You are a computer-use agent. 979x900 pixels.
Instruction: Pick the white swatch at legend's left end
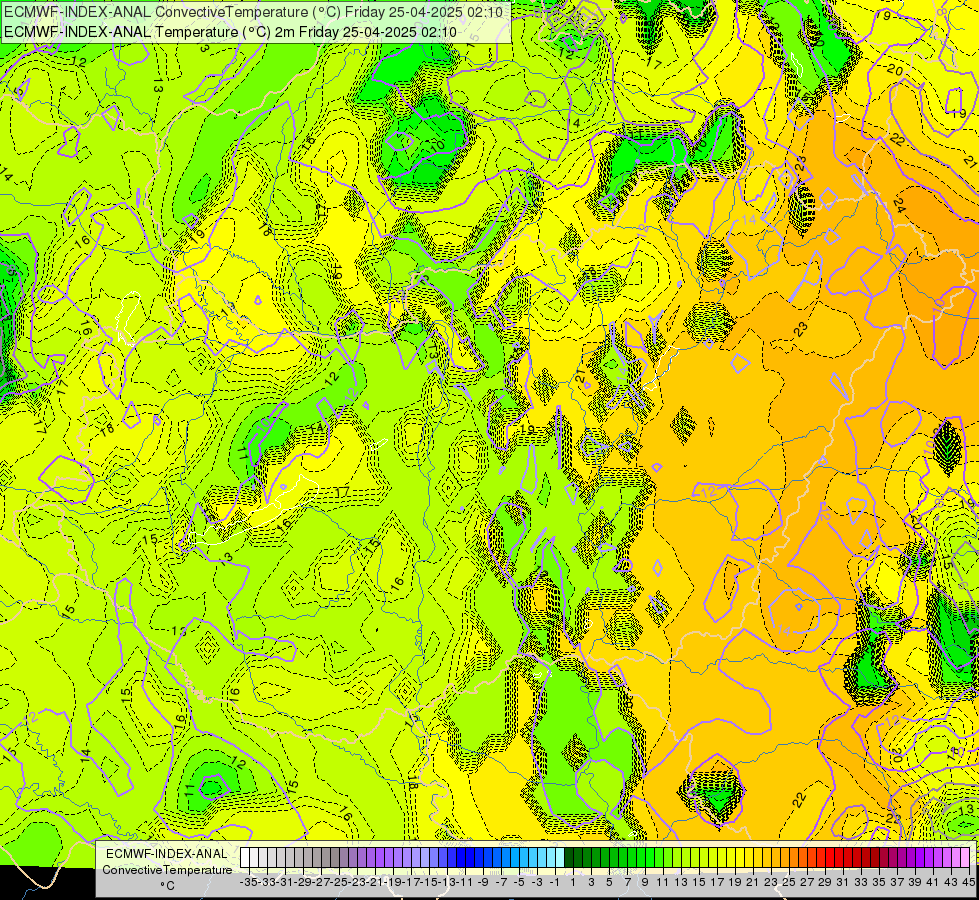[x=245, y=858]
